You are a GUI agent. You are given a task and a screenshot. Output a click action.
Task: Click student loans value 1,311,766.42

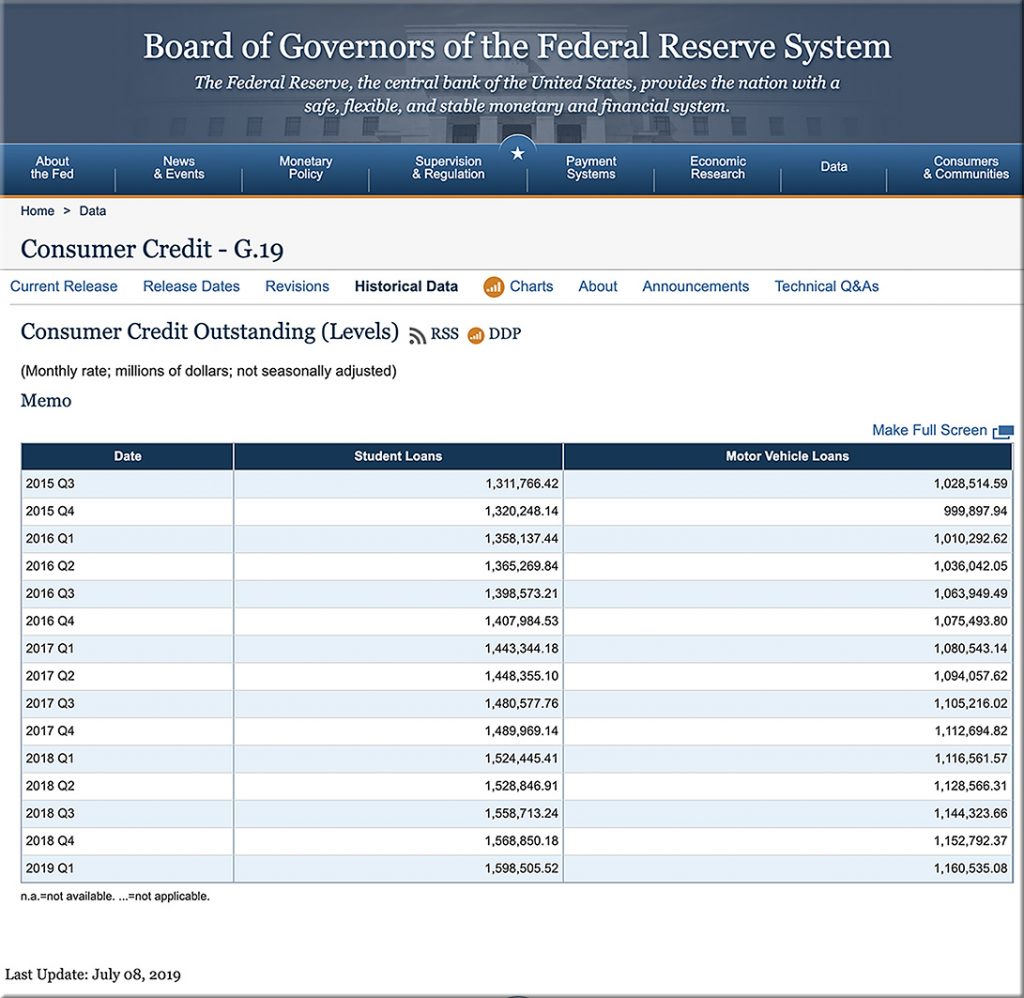[522, 484]
